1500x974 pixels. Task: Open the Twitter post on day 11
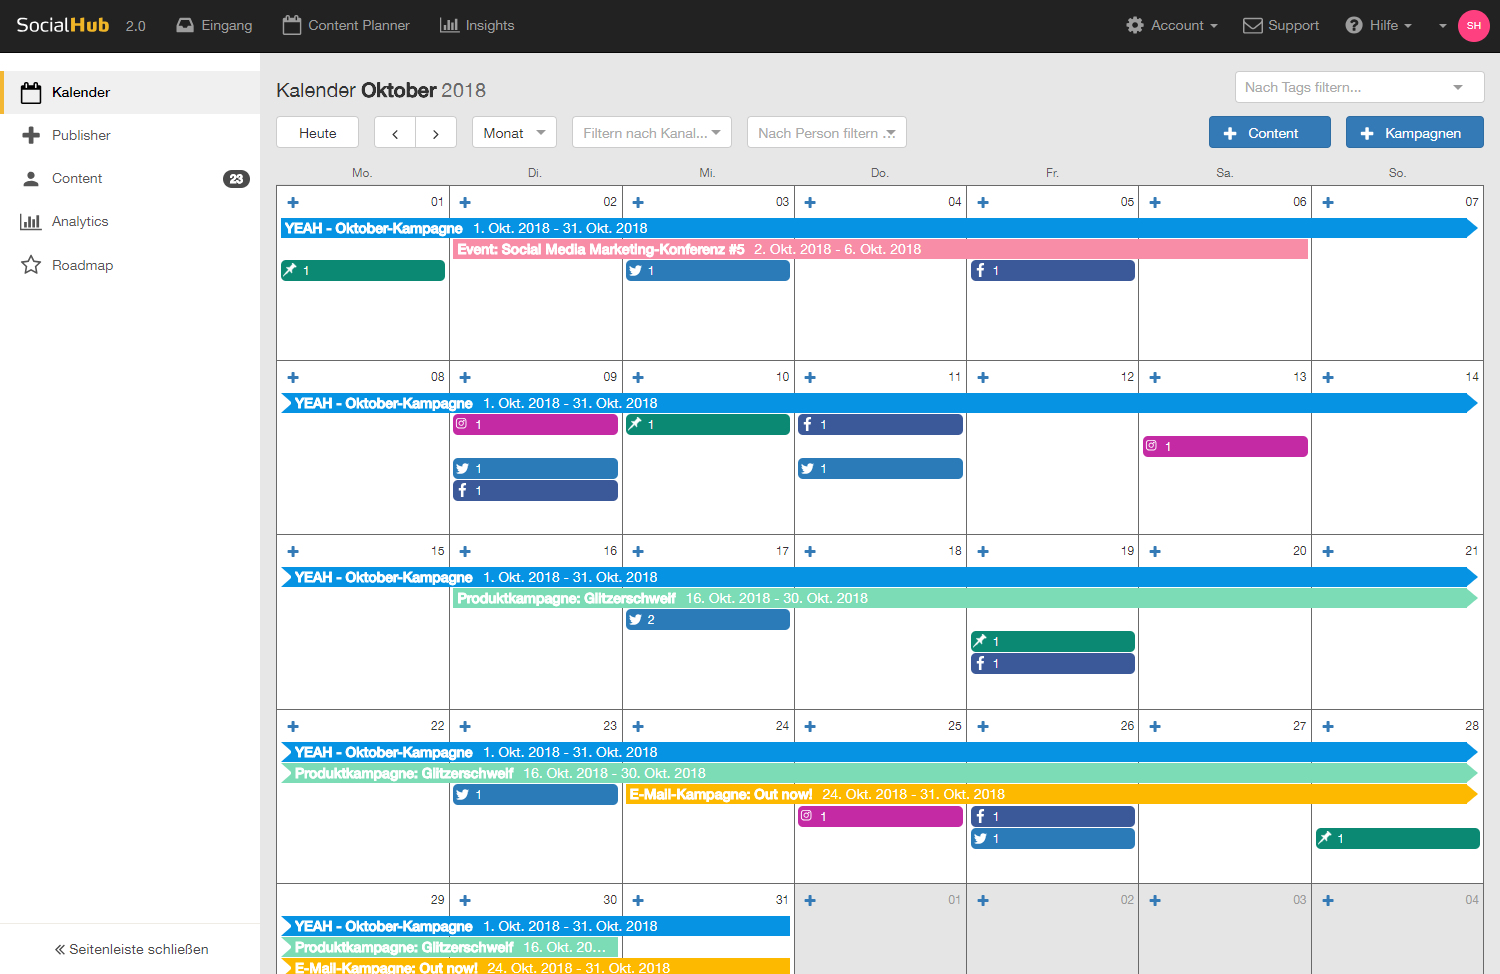tap(881, 468)
